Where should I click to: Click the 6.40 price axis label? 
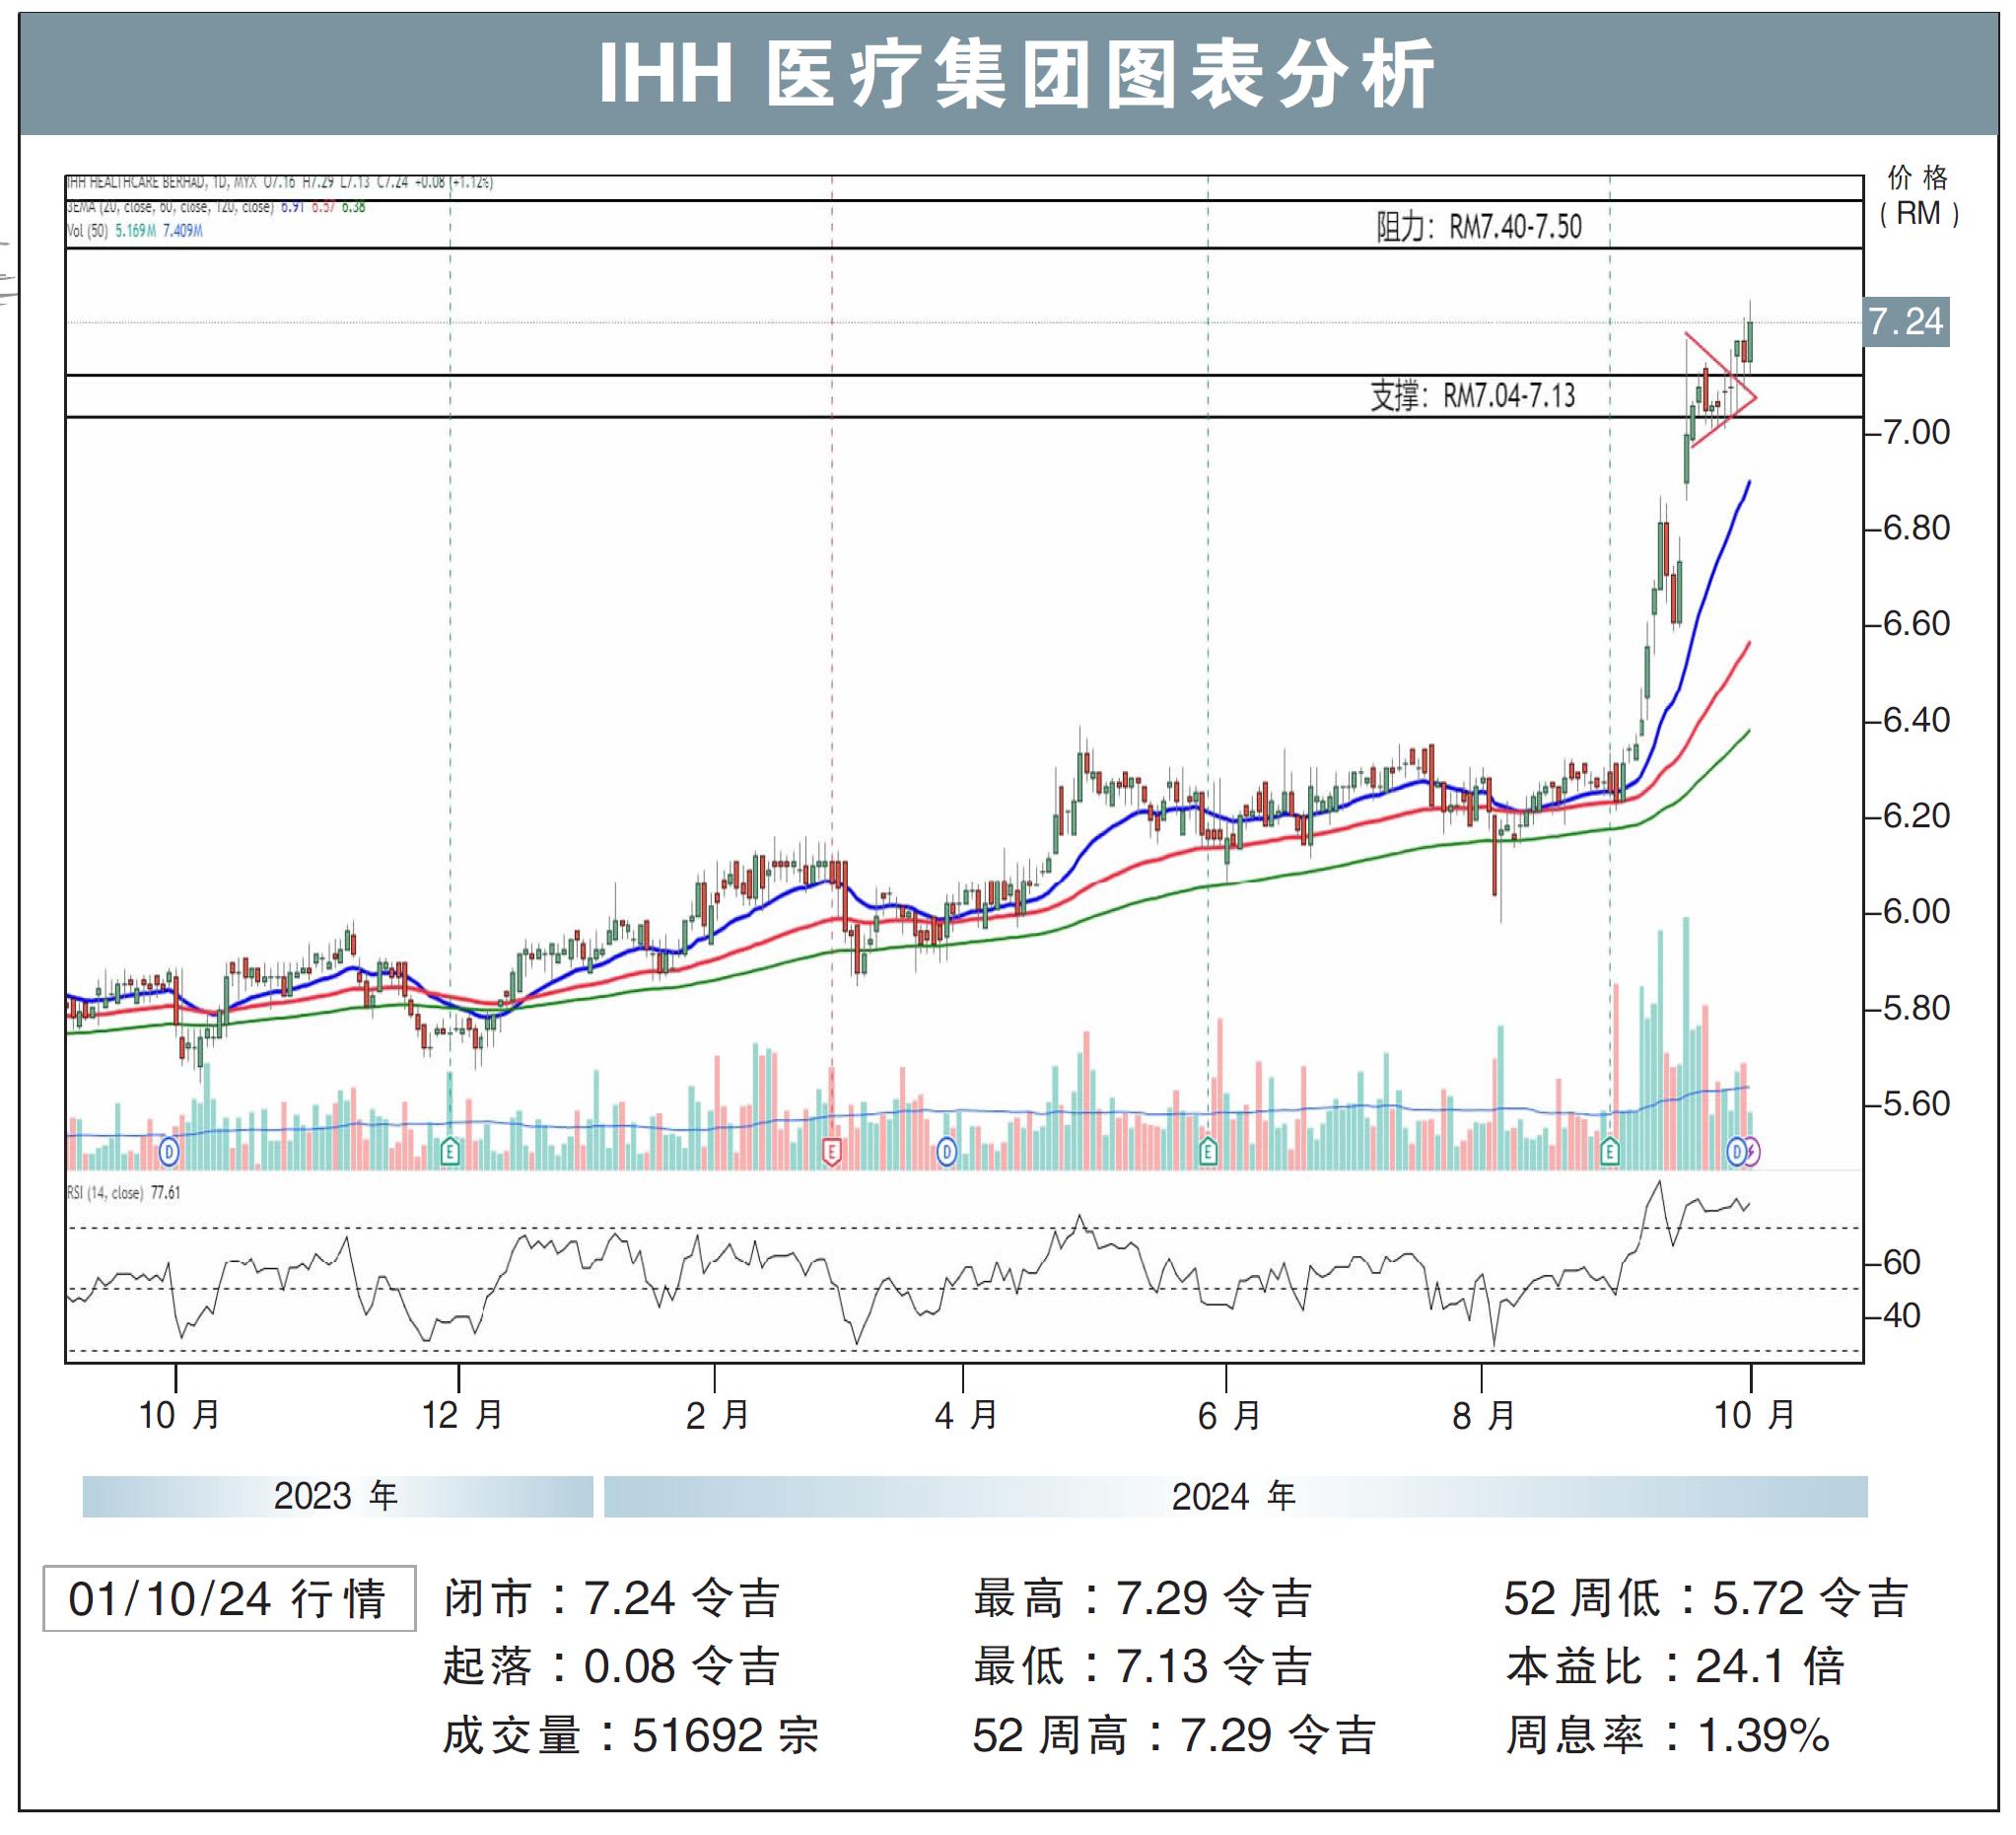point(1916,720)
